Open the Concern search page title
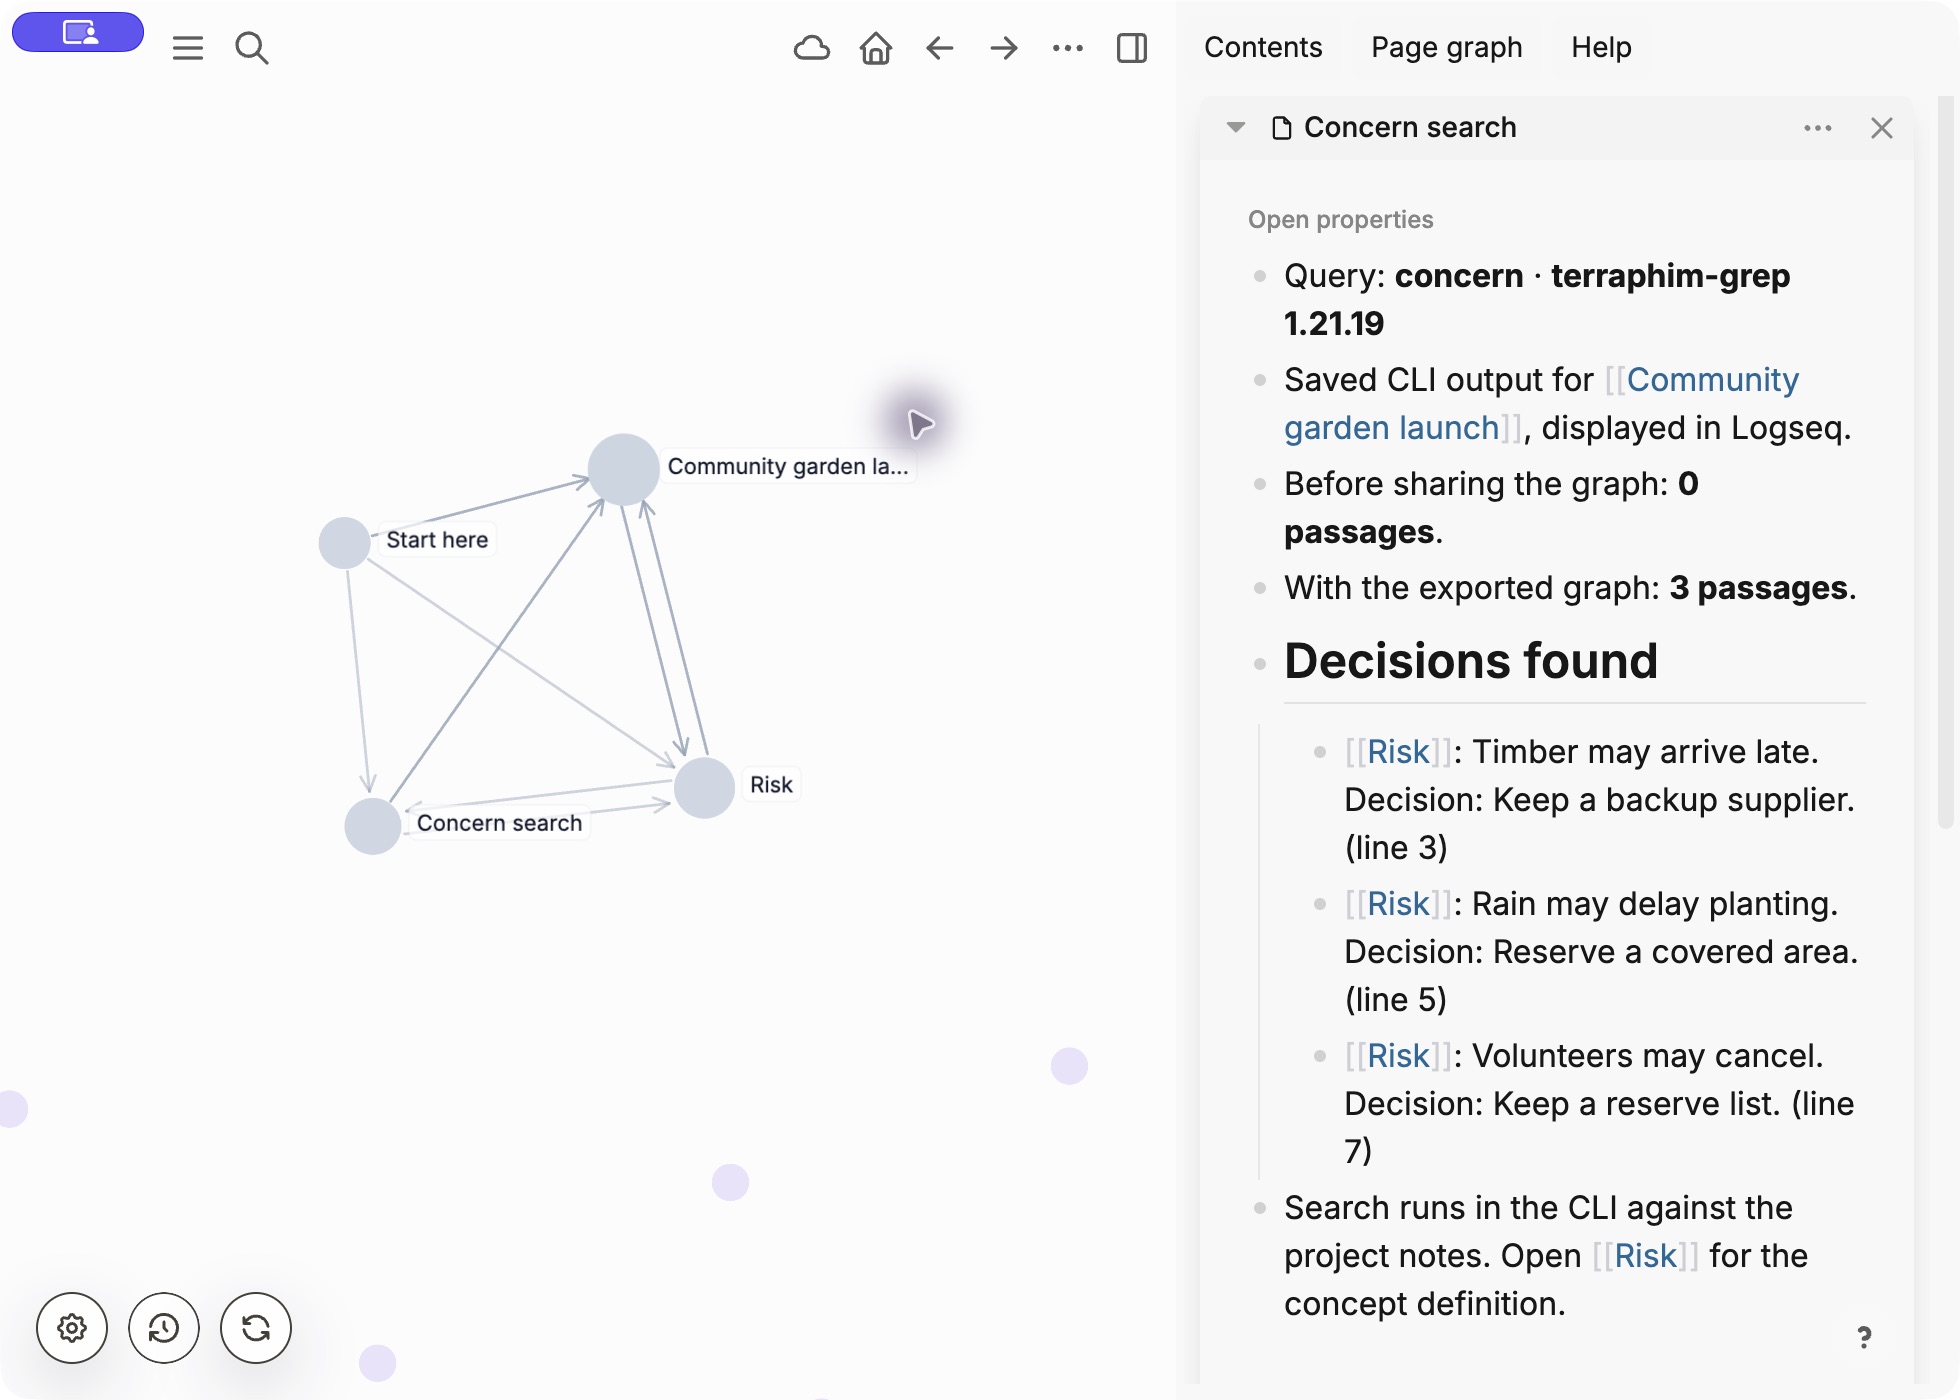 click(x=1410, y=127)
